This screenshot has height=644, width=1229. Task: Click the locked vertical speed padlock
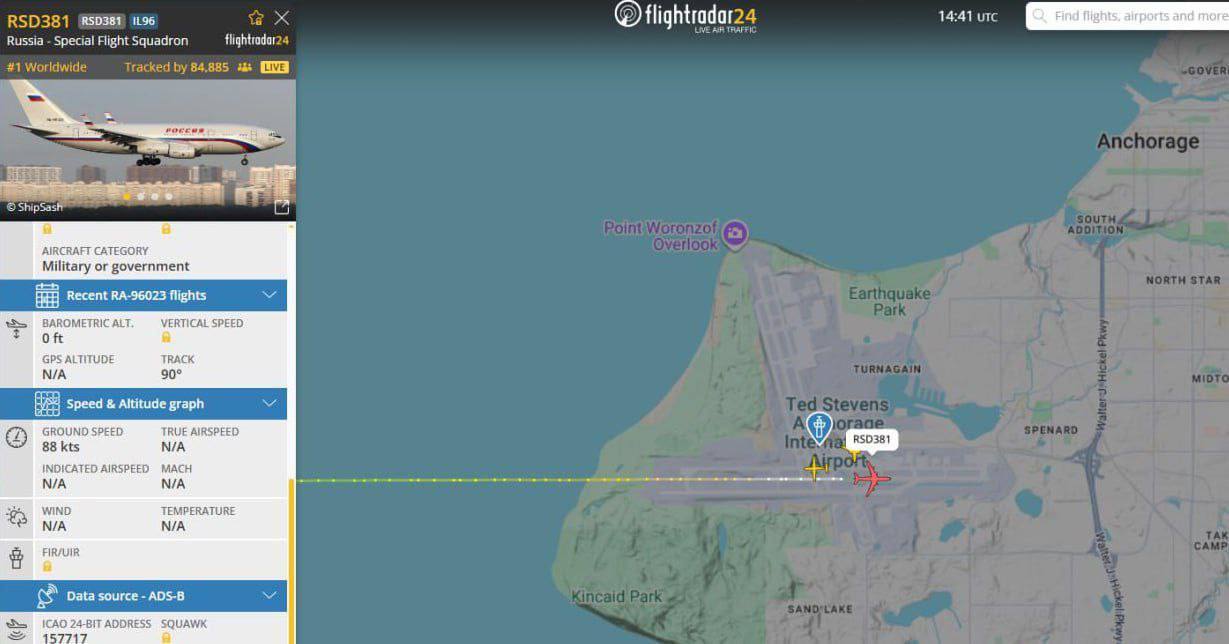coord(166,338)
